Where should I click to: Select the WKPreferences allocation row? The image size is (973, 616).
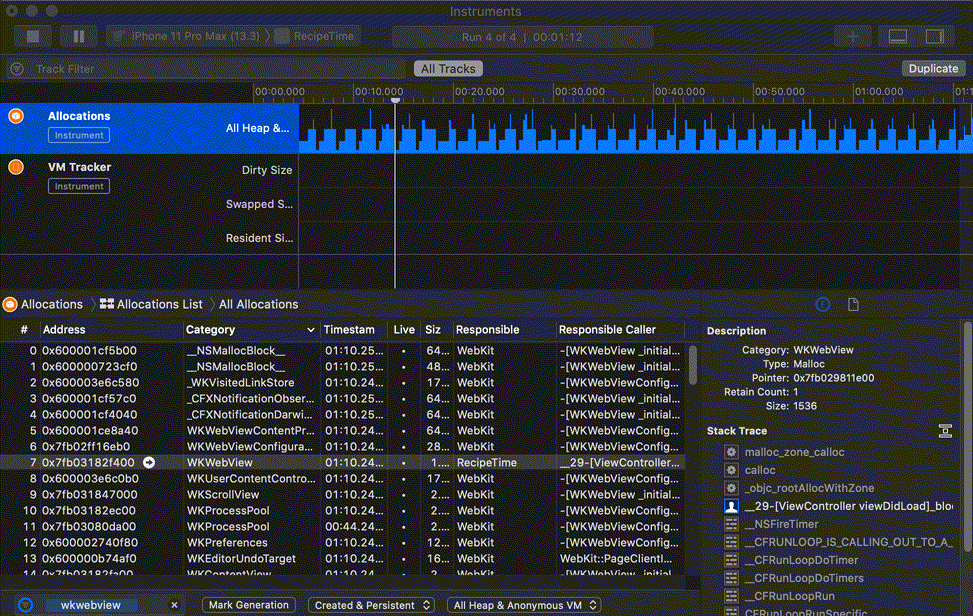point(343,543)
